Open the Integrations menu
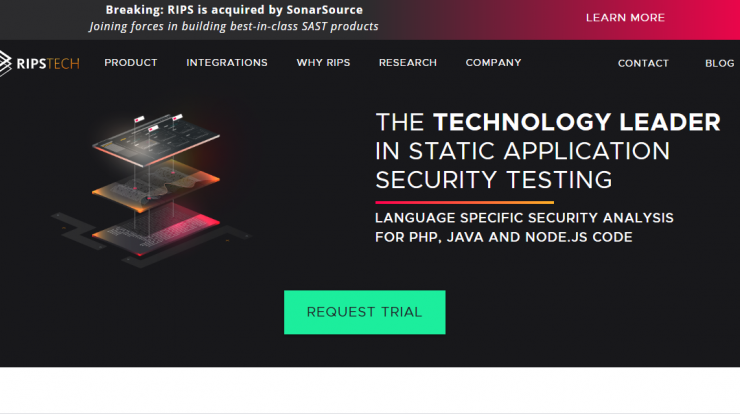This screenshot has height=414, width=740. (x=227, y=63)
